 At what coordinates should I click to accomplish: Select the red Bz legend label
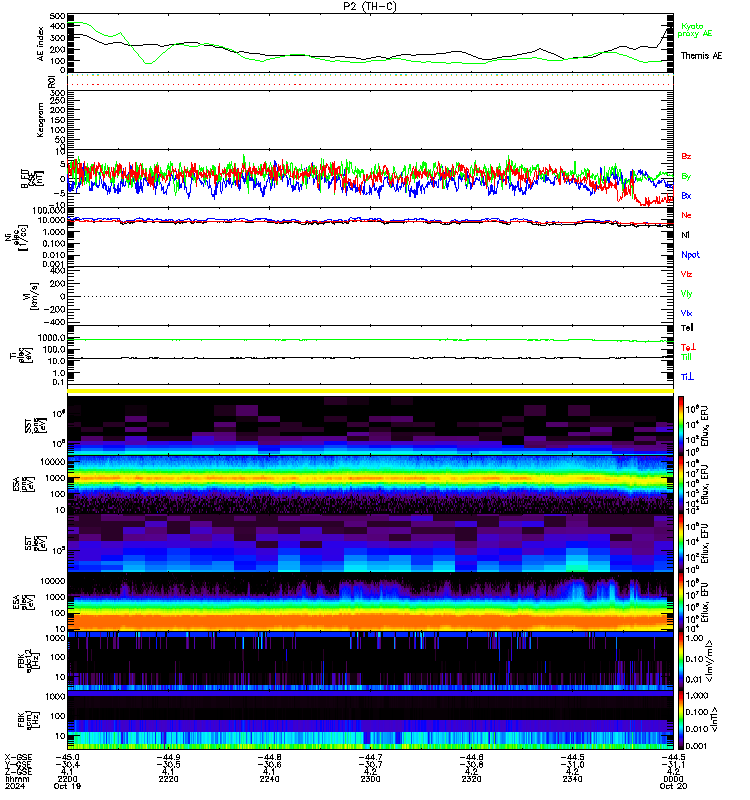(686, 156)
